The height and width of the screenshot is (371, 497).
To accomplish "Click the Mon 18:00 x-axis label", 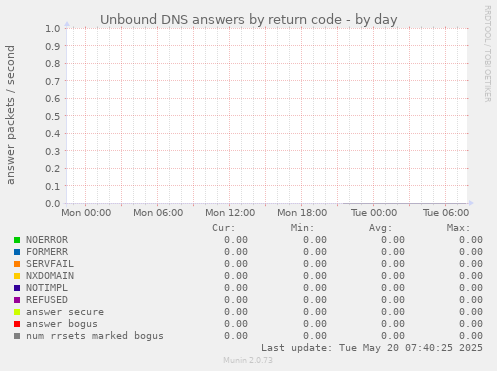I will point(302,213).
